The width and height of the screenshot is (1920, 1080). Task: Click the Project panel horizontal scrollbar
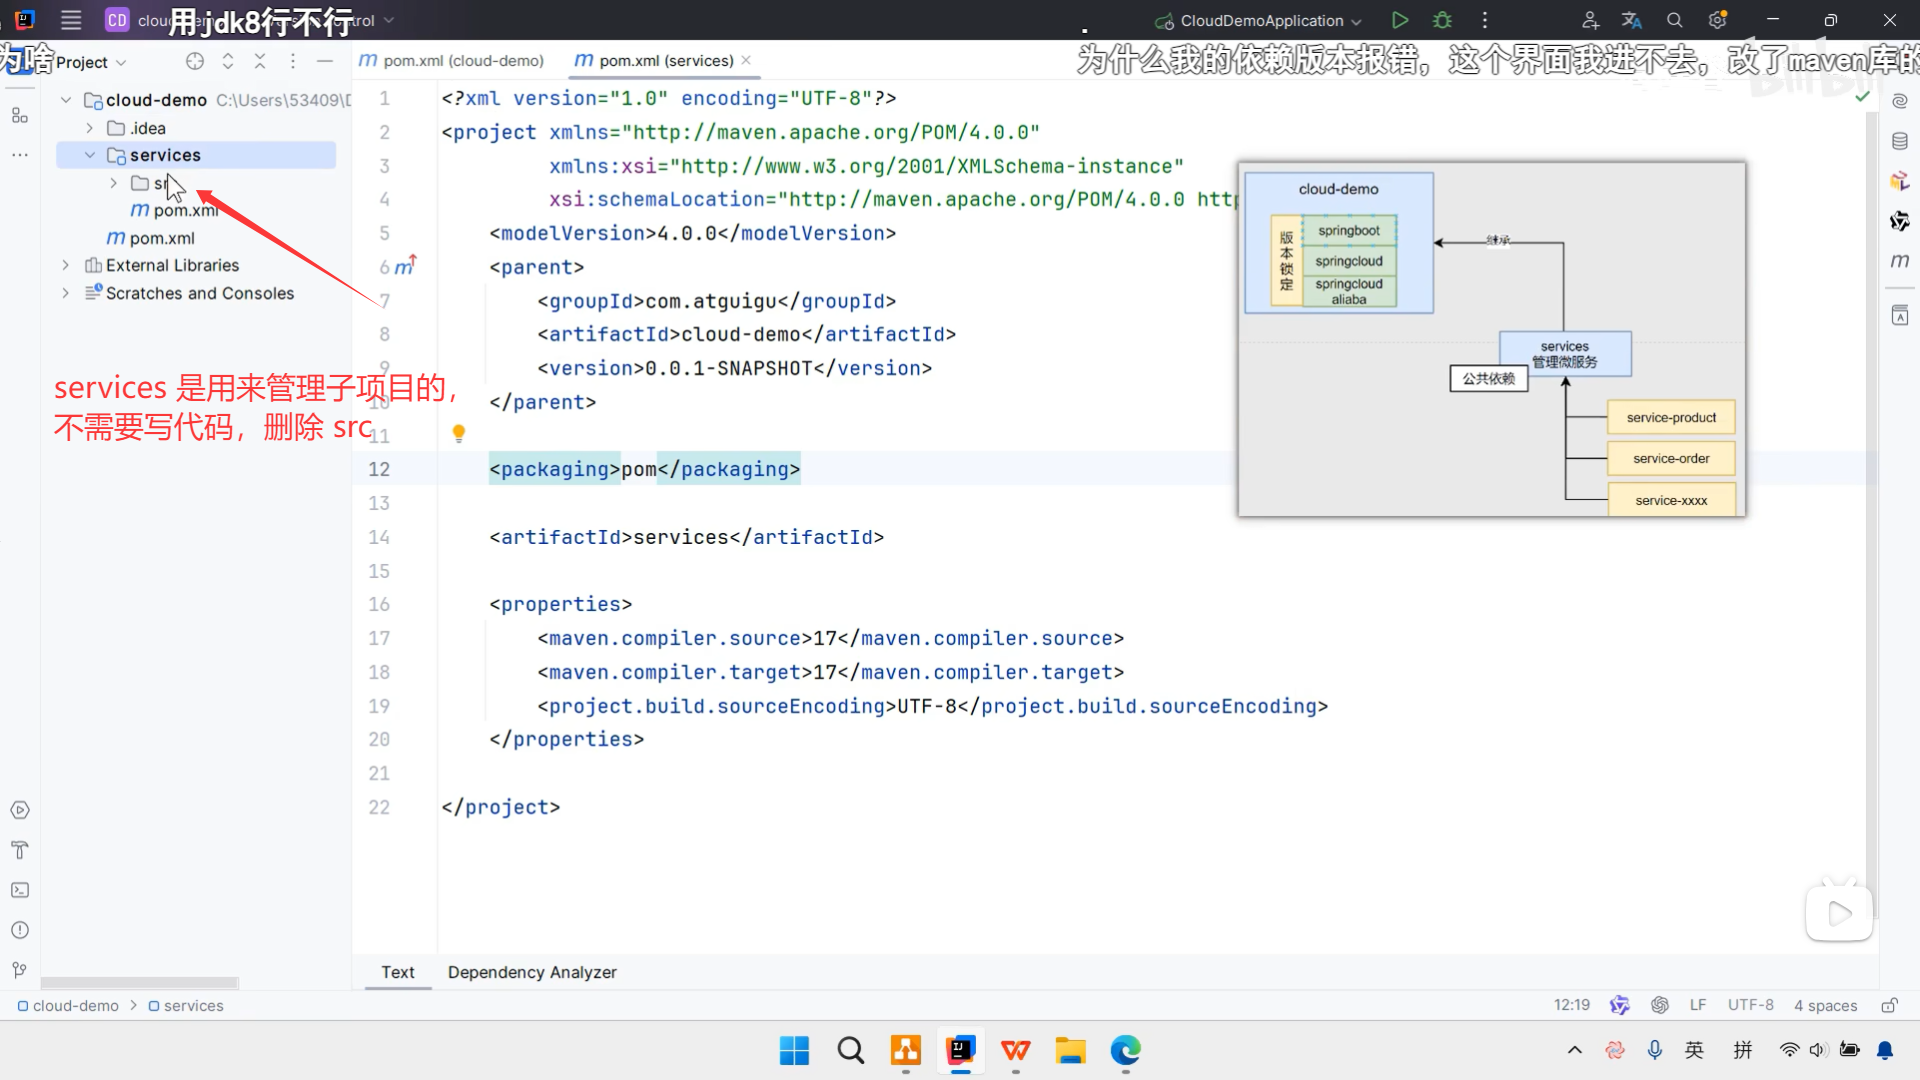139,983
